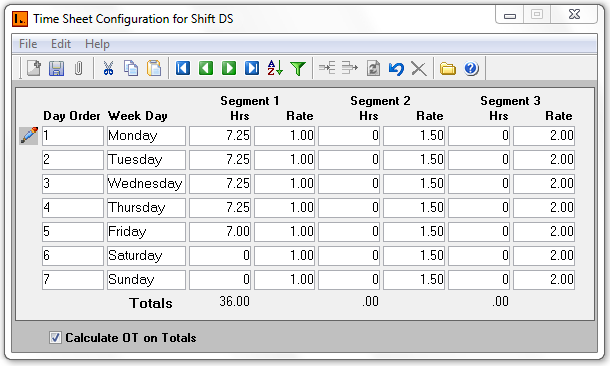The height and width of the screenshot is (366, 610).
Task: Save using the floppy disk icon
Action: tap(56, 68)
